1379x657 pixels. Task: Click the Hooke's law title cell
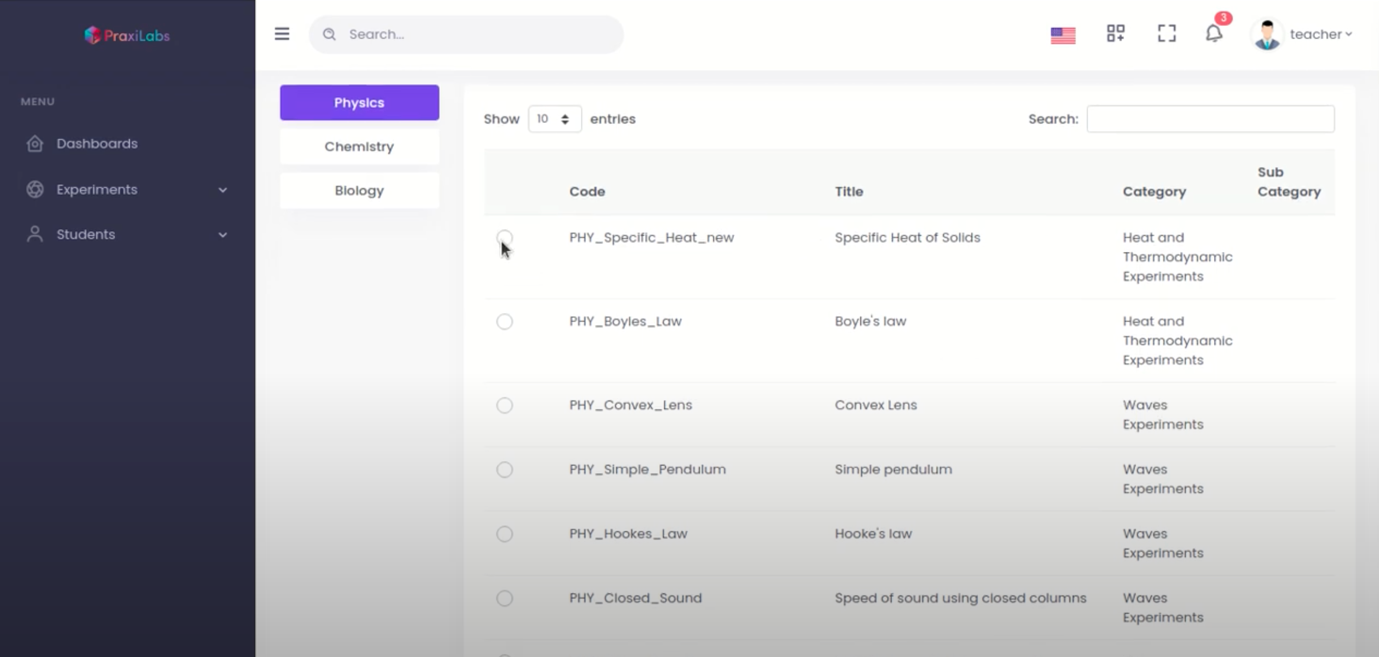click(x=873, y=534)
